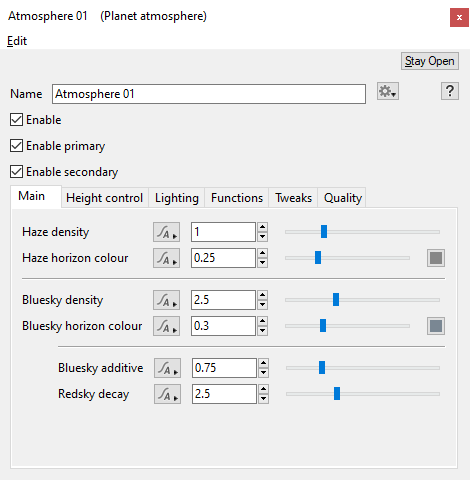470x480 pixels.
Task: Click the Bluesky horizon colour value field
Action: pyautogui.click(x=223, y=326)
